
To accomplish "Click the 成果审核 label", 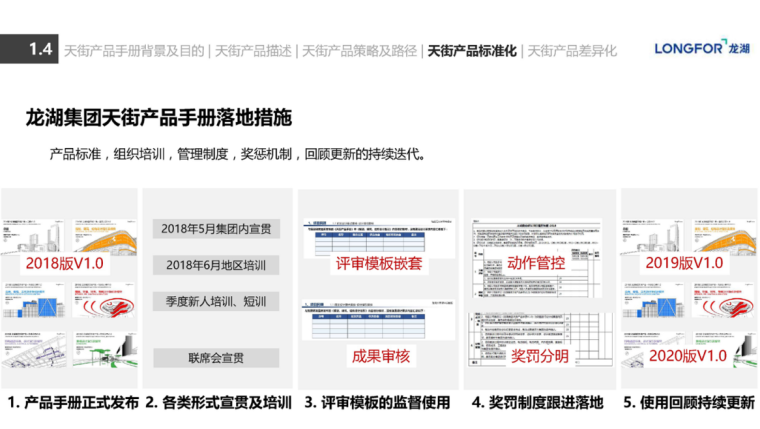I will [x=377, y=356].
